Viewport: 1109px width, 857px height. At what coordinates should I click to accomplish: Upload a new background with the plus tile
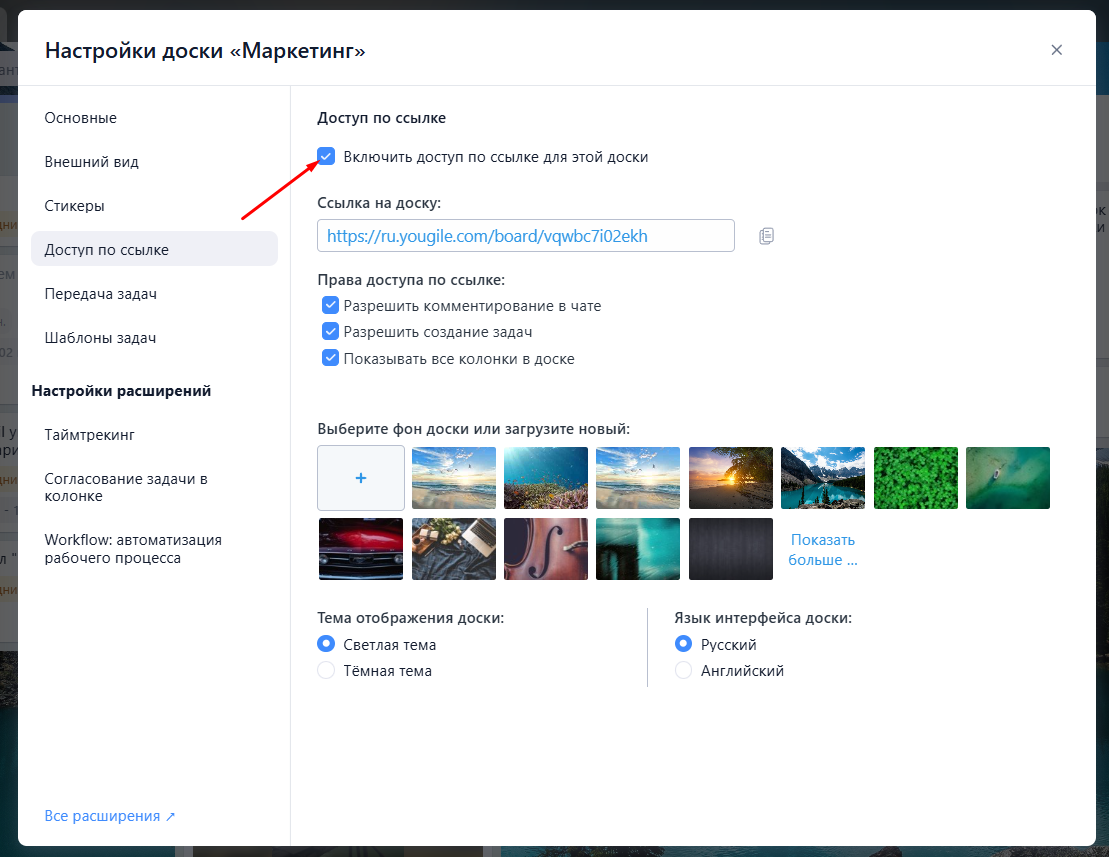click(x=361, y=478)
